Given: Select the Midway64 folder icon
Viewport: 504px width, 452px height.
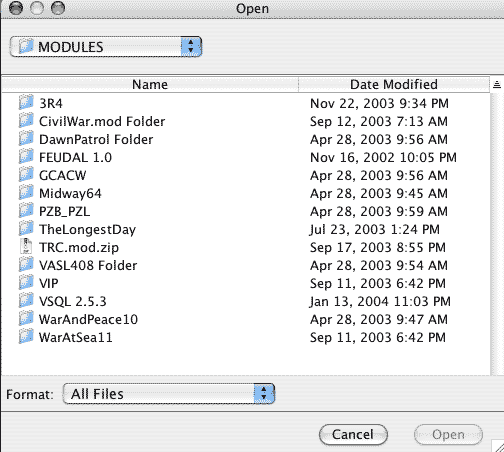Looking at the screenshot, I should 26,192.
